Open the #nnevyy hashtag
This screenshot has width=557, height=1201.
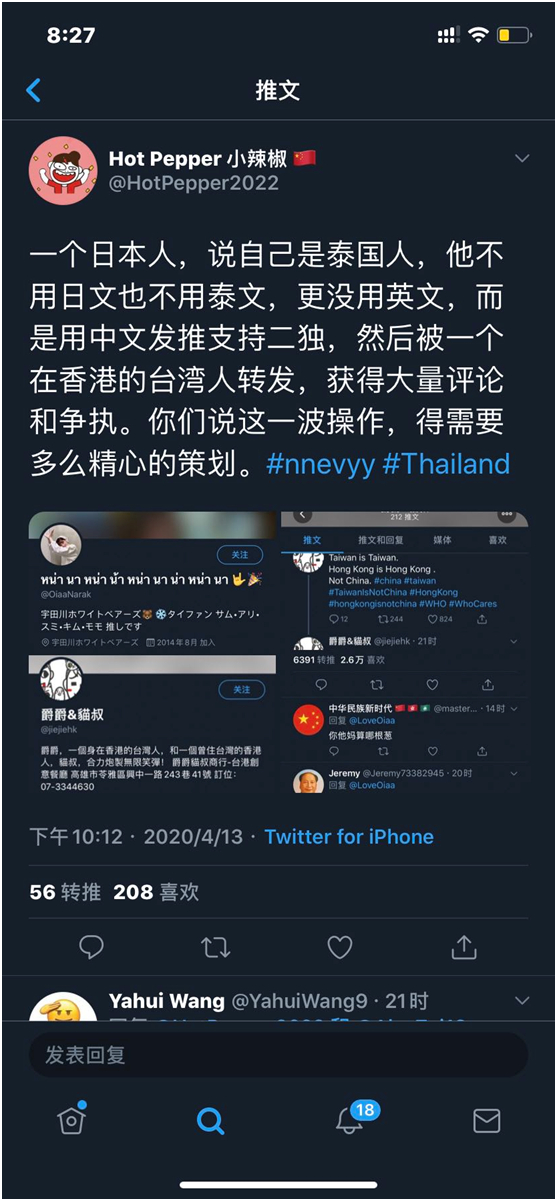(x=317, y=464)
